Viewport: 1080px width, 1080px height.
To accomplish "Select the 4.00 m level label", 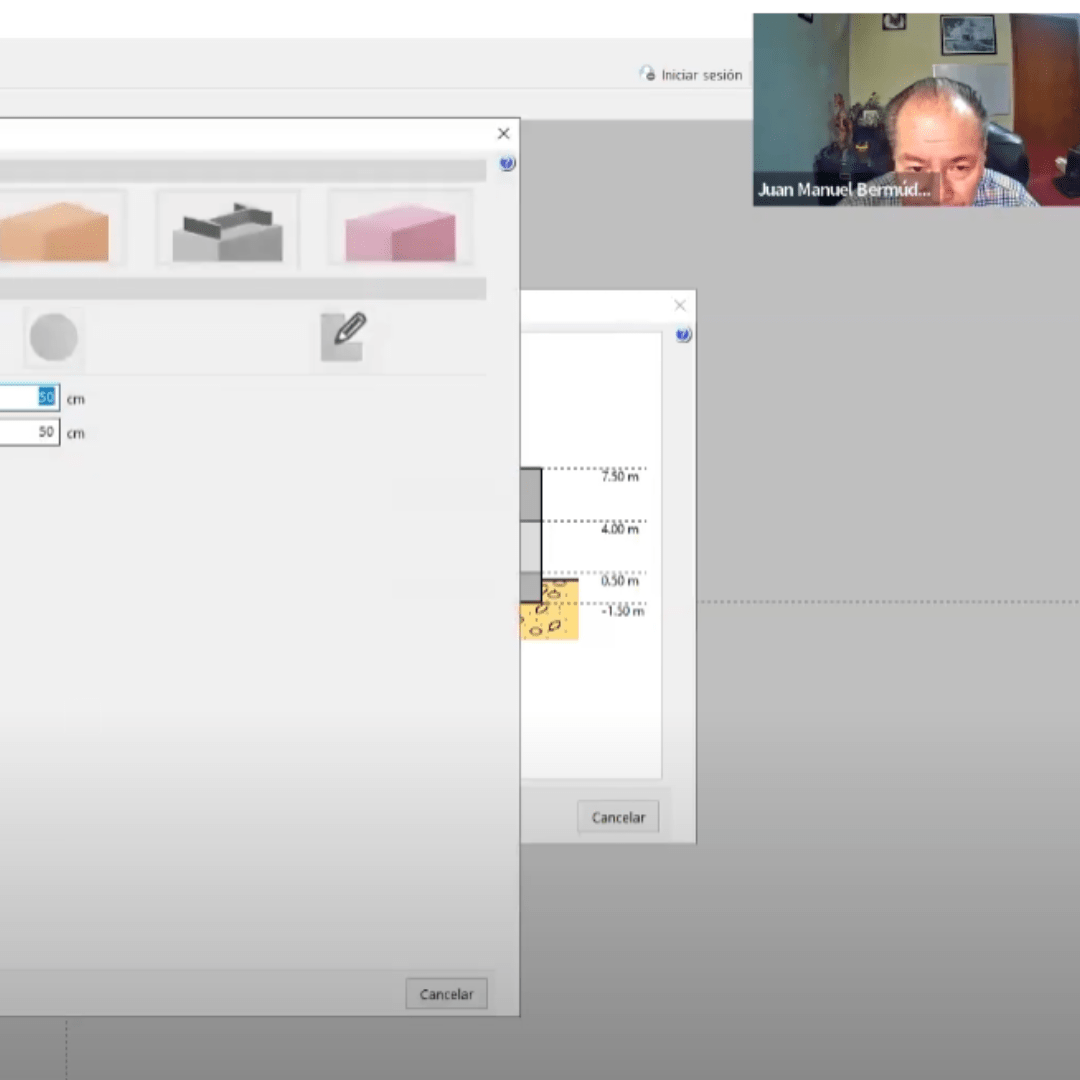I will pyautogui.click(x=620, y=529).
